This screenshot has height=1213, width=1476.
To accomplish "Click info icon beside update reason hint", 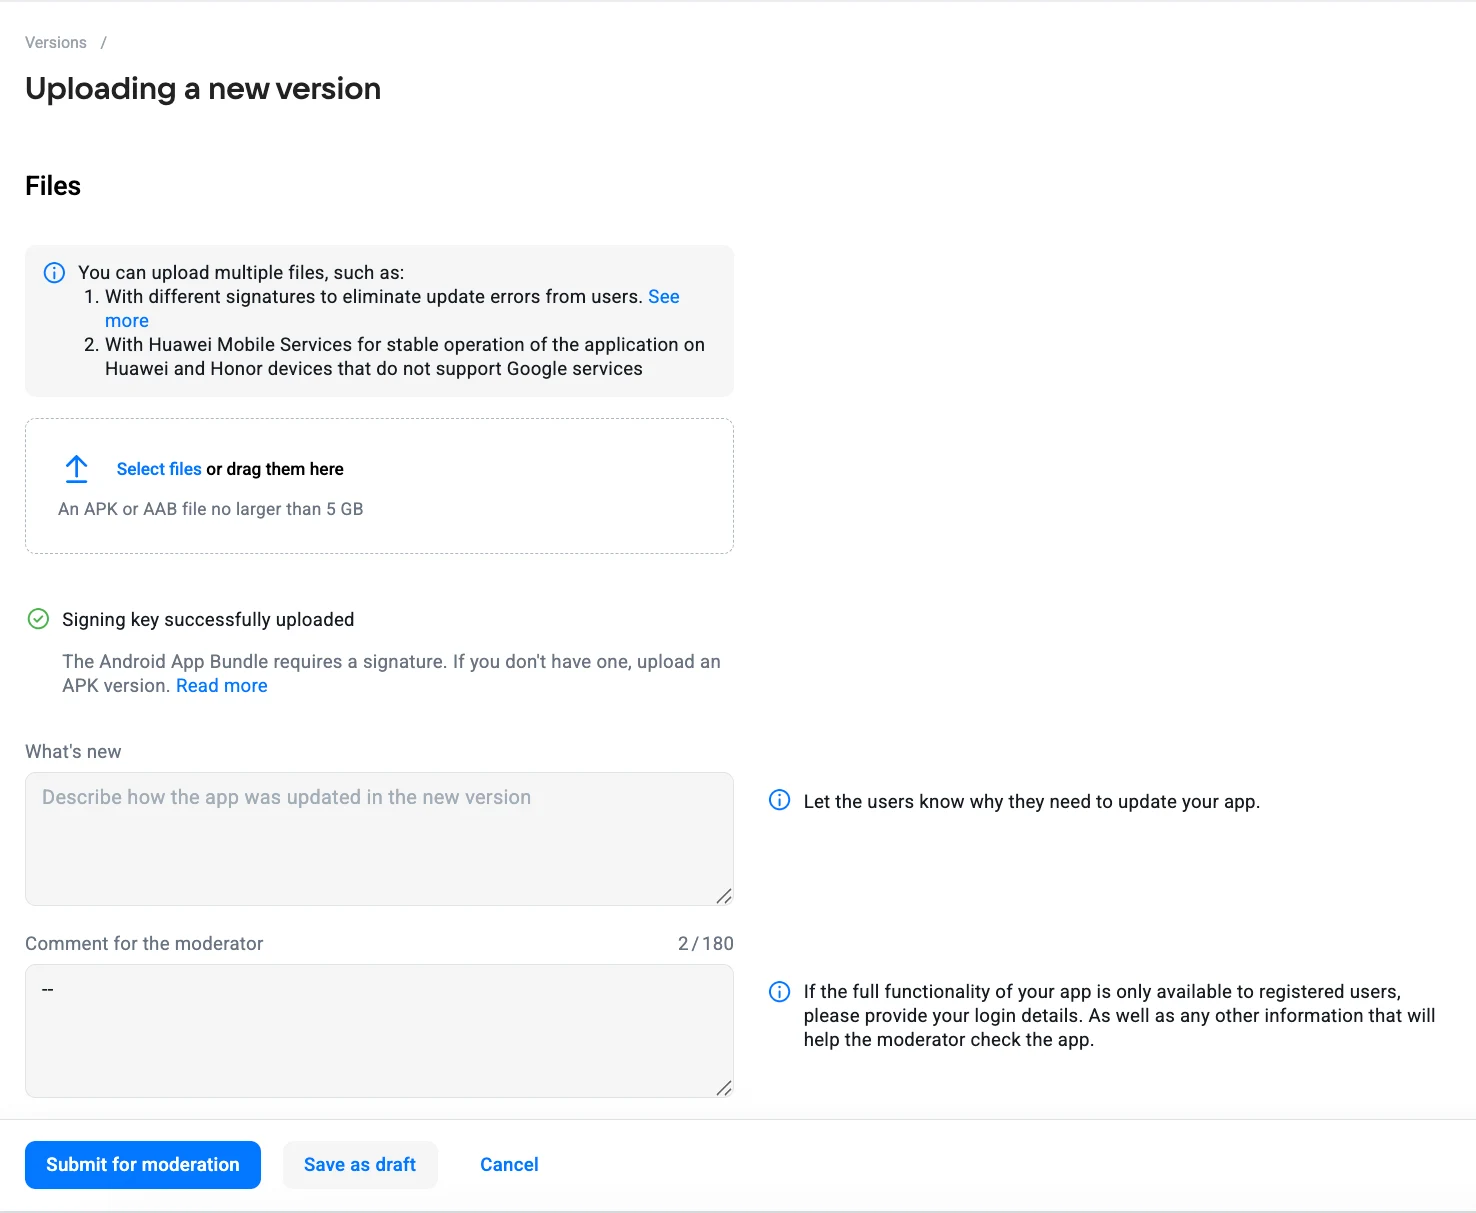I will click(779, 800).
